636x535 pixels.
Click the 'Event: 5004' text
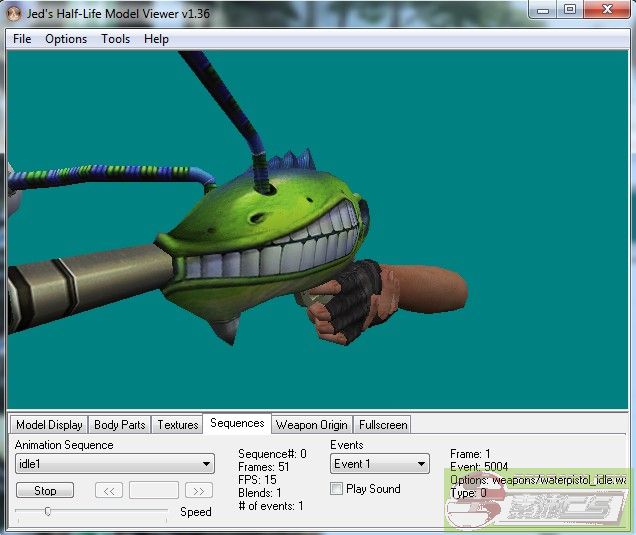tap(479, 466)
